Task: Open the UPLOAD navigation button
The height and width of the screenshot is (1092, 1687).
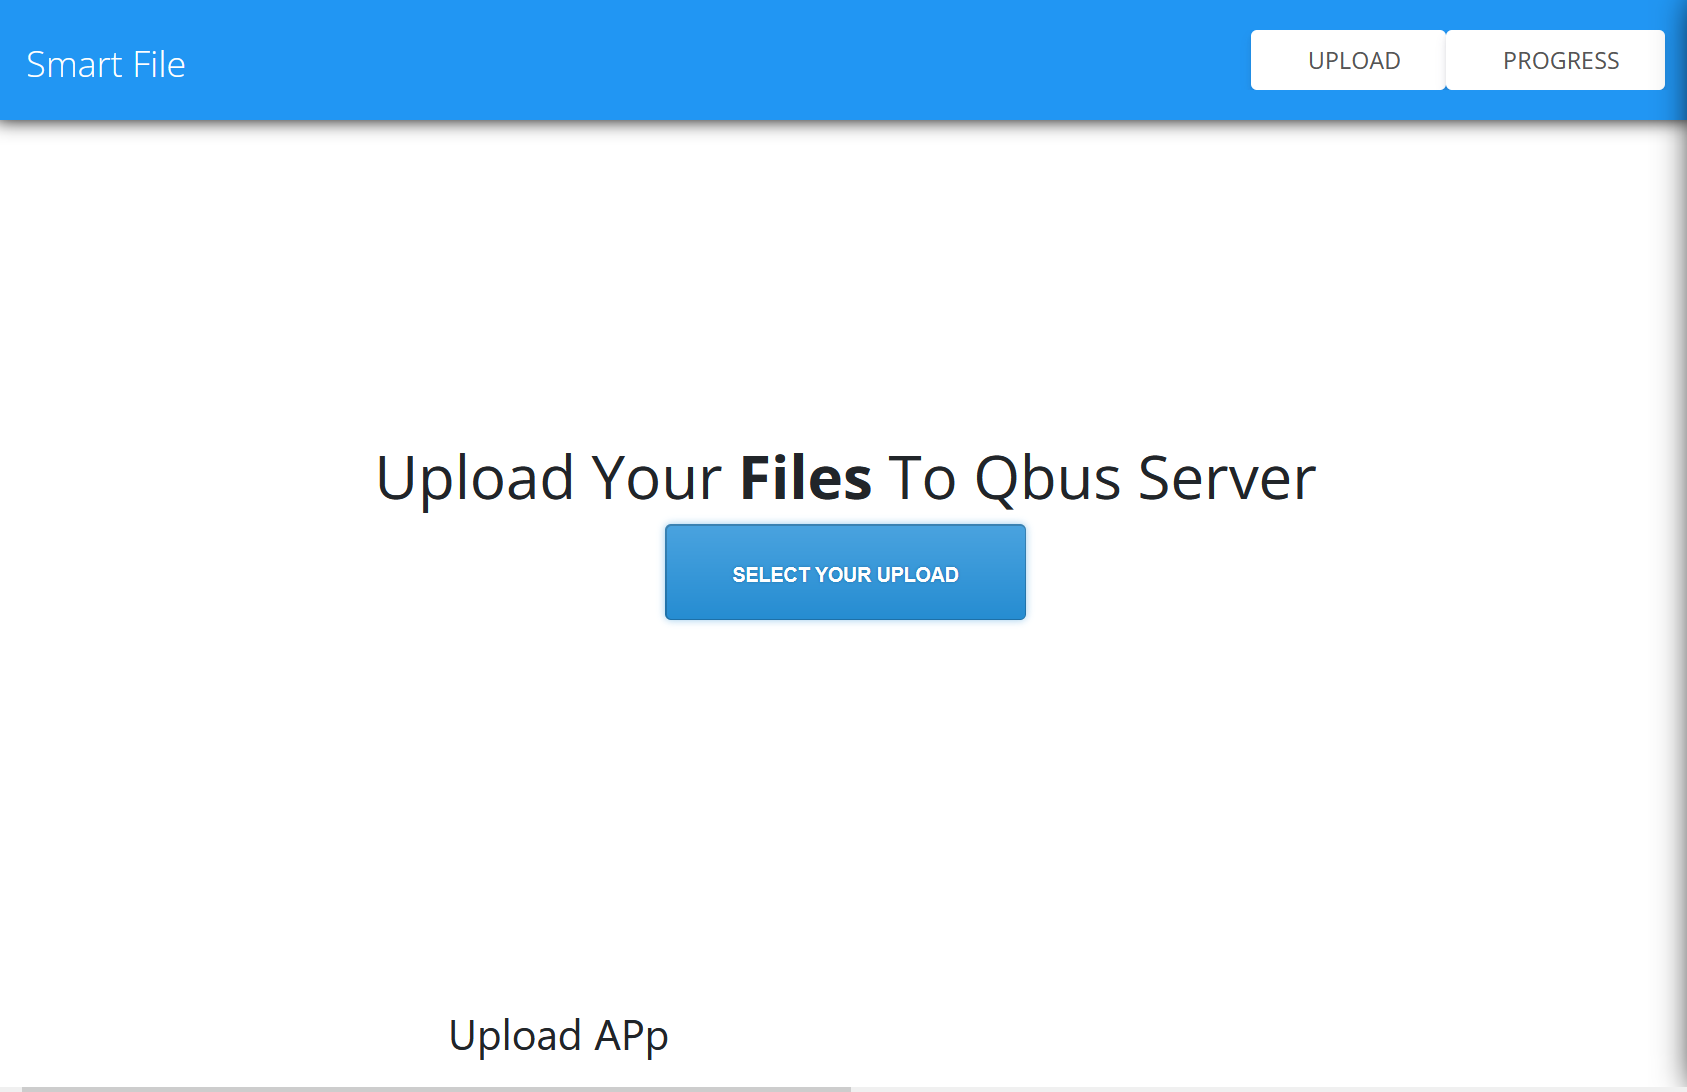Action: pos(1348,60)
